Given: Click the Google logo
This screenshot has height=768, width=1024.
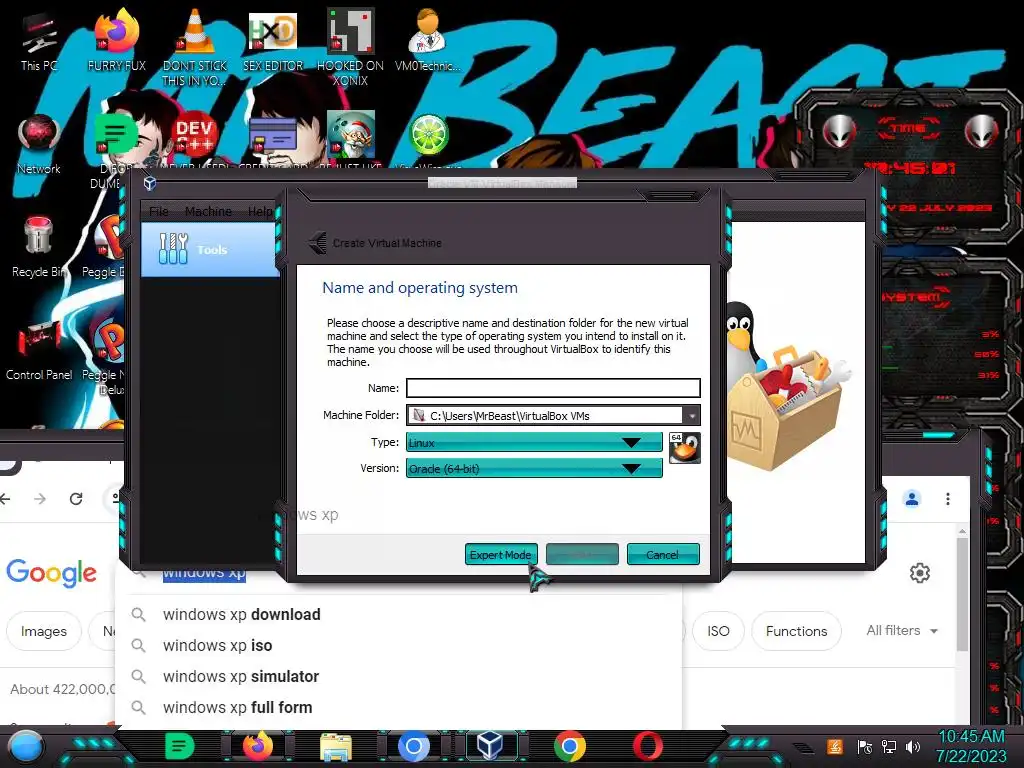Looking at the screenshot, I should click(52, 573).
